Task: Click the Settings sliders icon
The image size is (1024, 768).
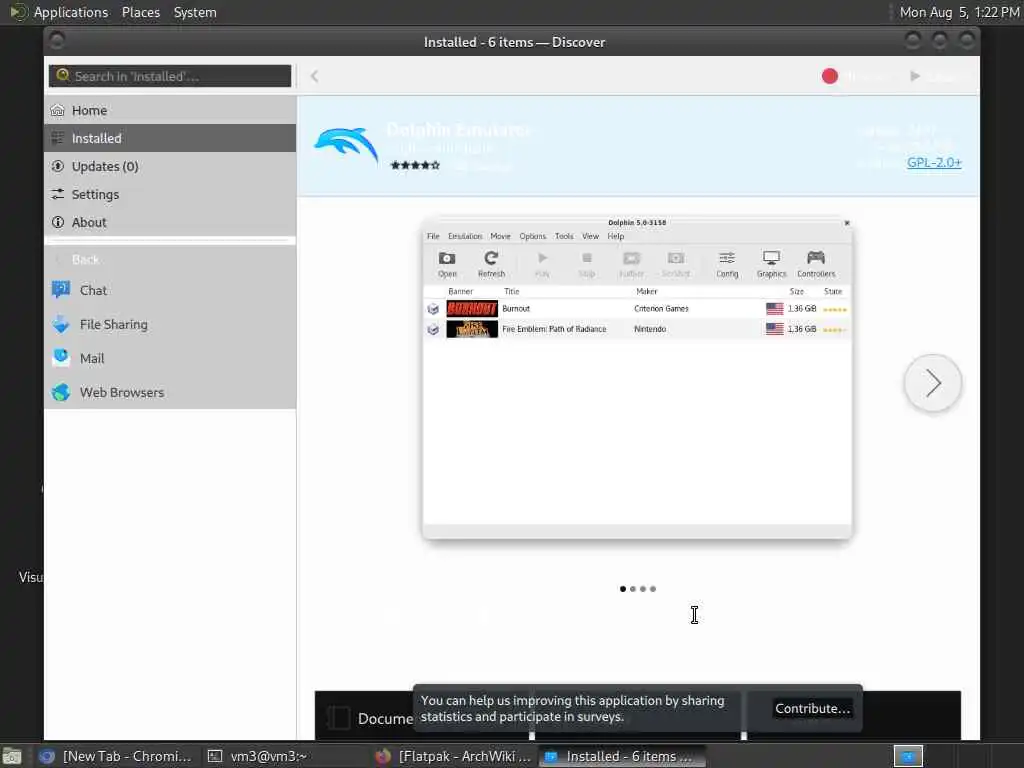Action: [57, 195]
